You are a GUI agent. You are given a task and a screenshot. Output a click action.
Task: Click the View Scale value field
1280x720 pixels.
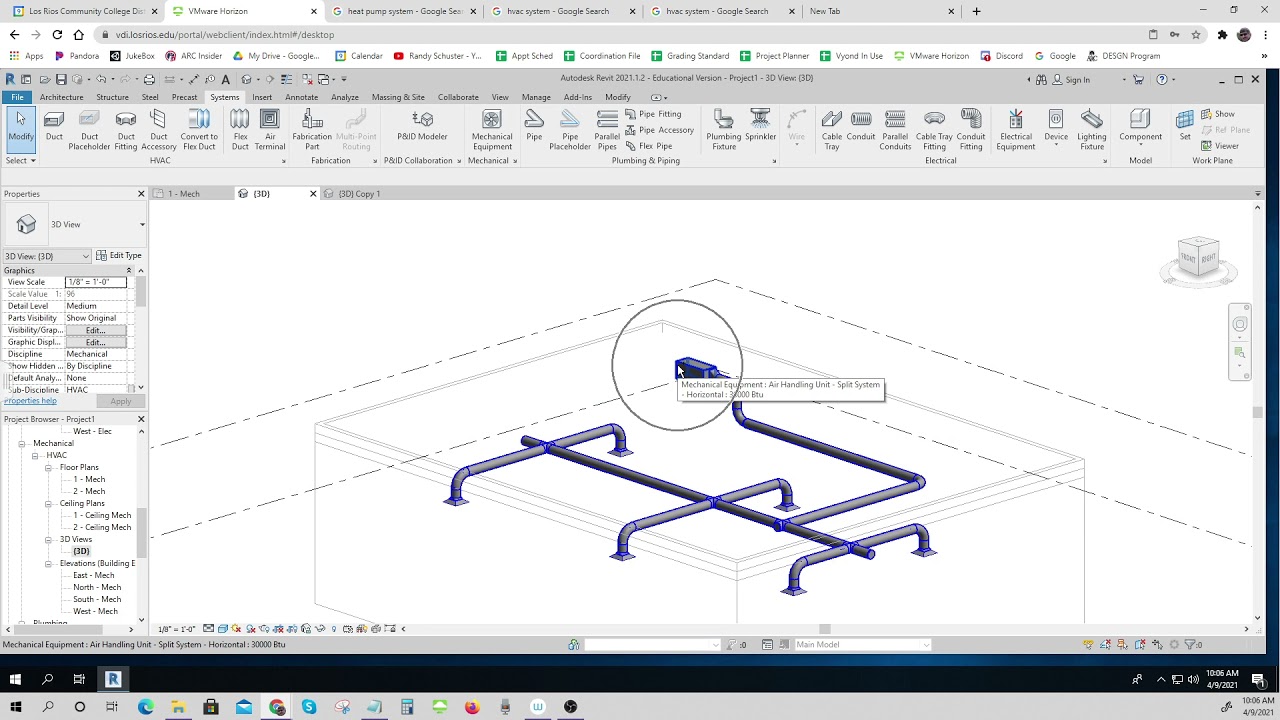(x=96, y=282)
